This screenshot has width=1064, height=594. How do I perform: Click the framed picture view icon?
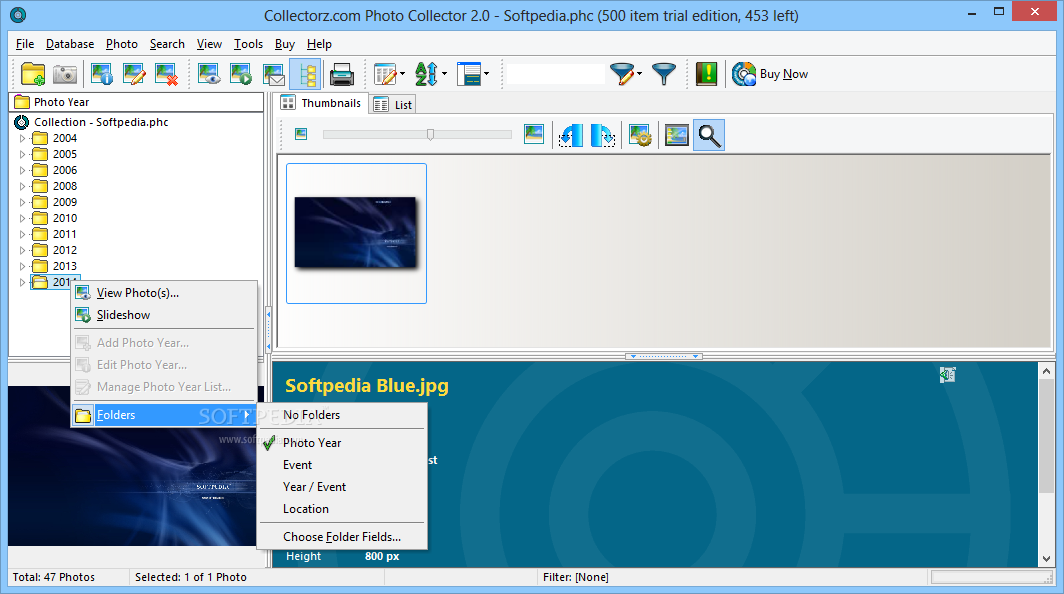[677, 135]
